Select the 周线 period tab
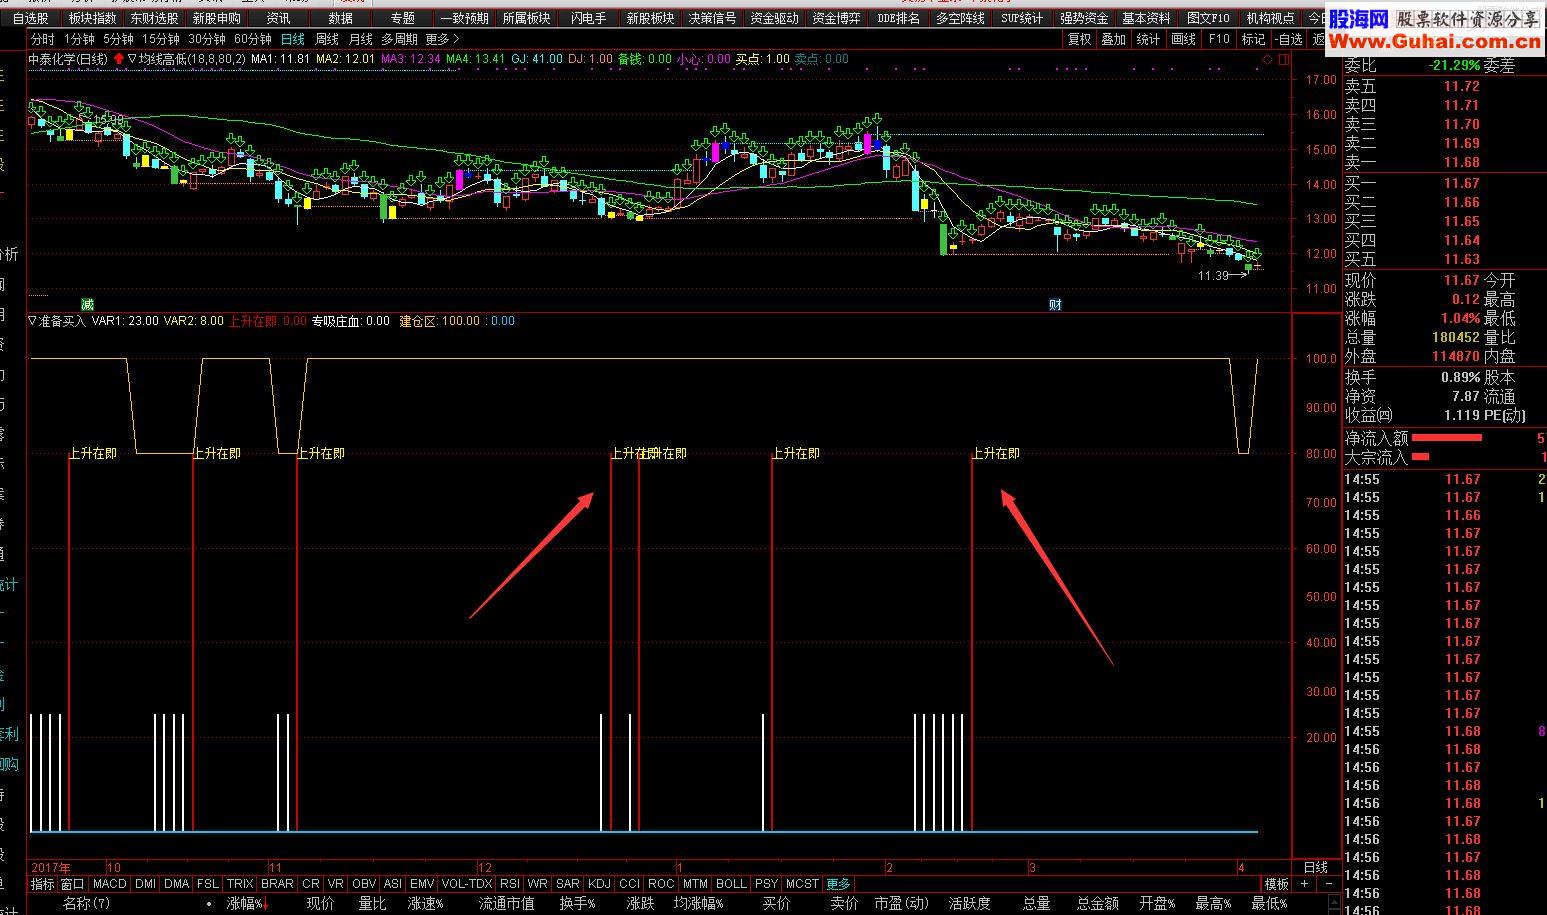 click(327, 39)
